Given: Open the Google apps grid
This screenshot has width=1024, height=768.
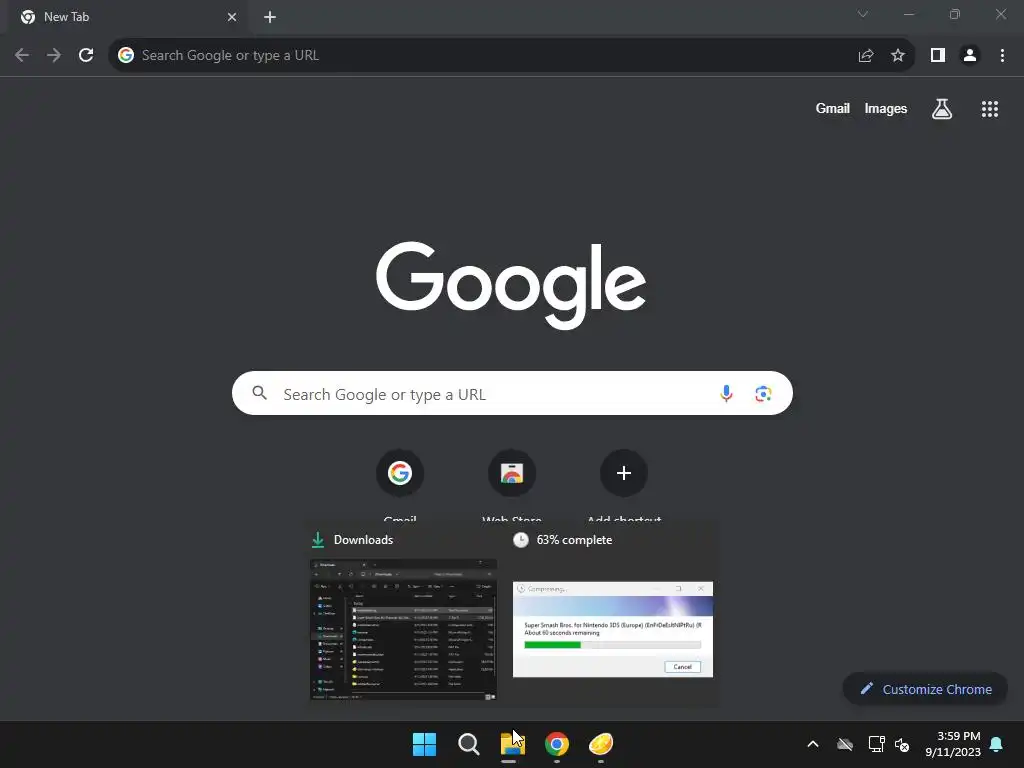Looking at the screenshot, I should 990,109.
